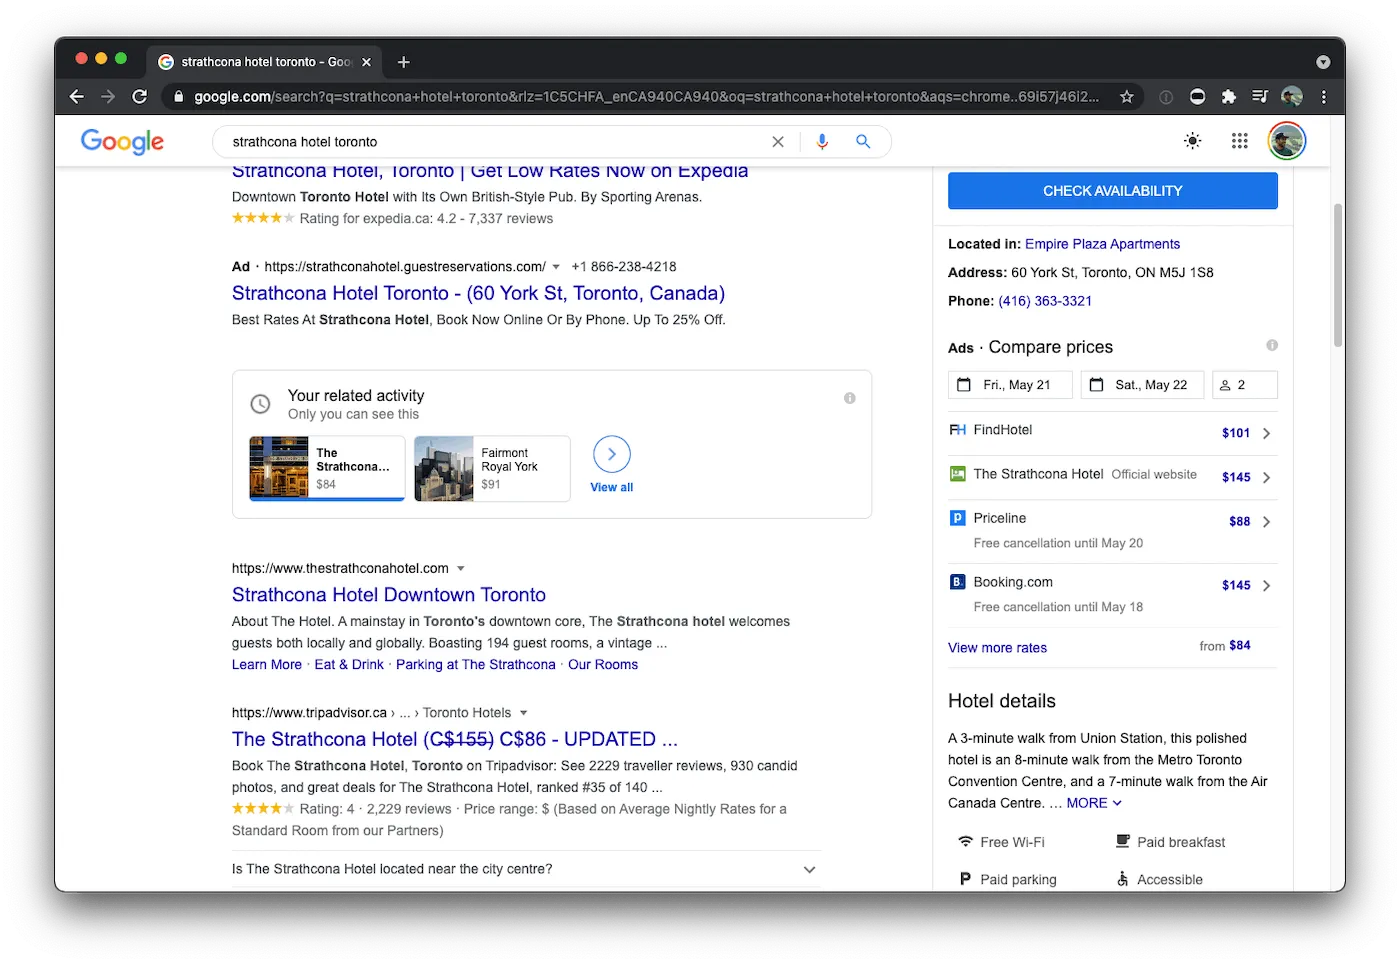Expand thestrathconahotel.com URL dropdown arrow
The image size is (1400, 964).
tap(461, 569)
